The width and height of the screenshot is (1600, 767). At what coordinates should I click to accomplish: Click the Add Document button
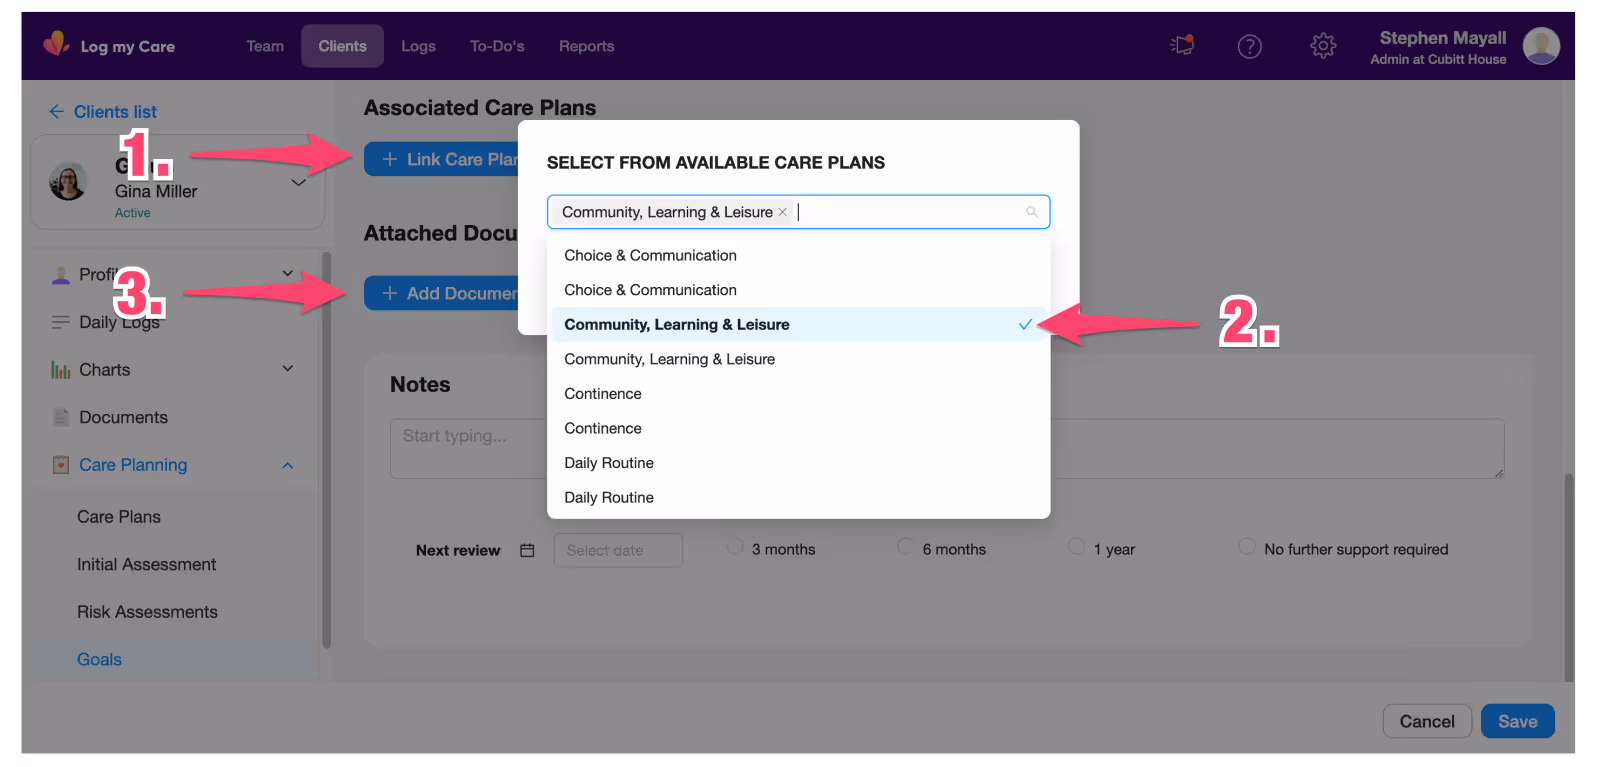click(441, 293)
